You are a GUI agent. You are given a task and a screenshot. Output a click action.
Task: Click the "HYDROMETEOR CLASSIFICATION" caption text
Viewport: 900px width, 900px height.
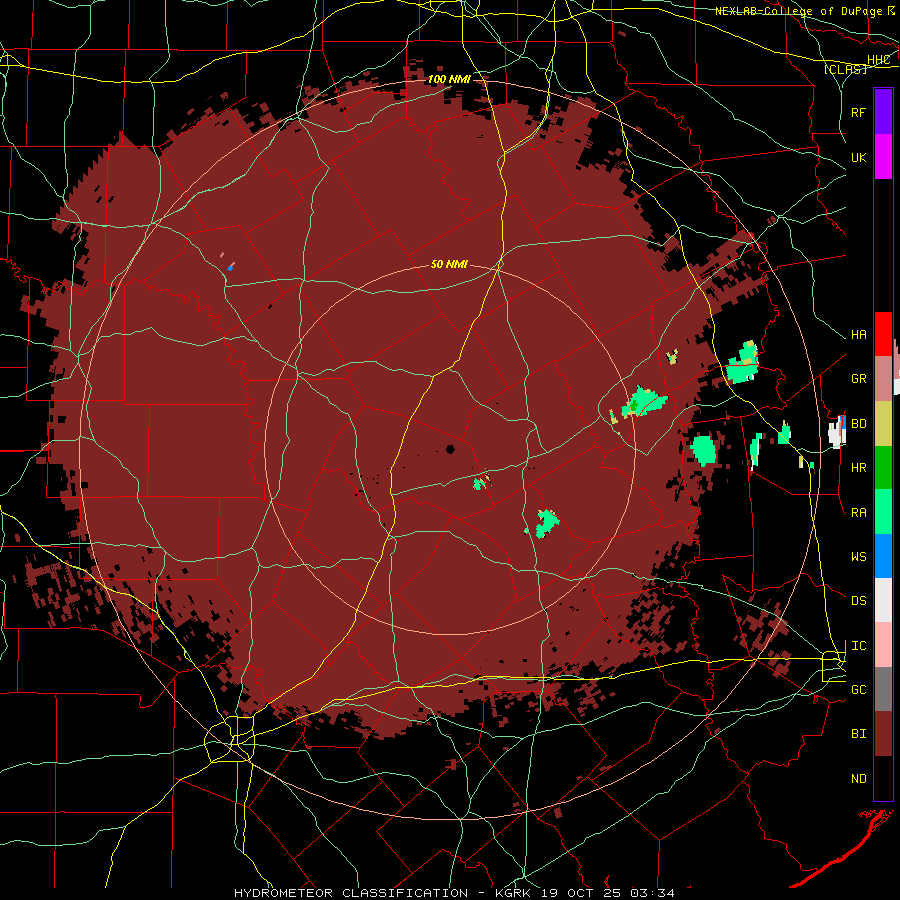[351, 893]
